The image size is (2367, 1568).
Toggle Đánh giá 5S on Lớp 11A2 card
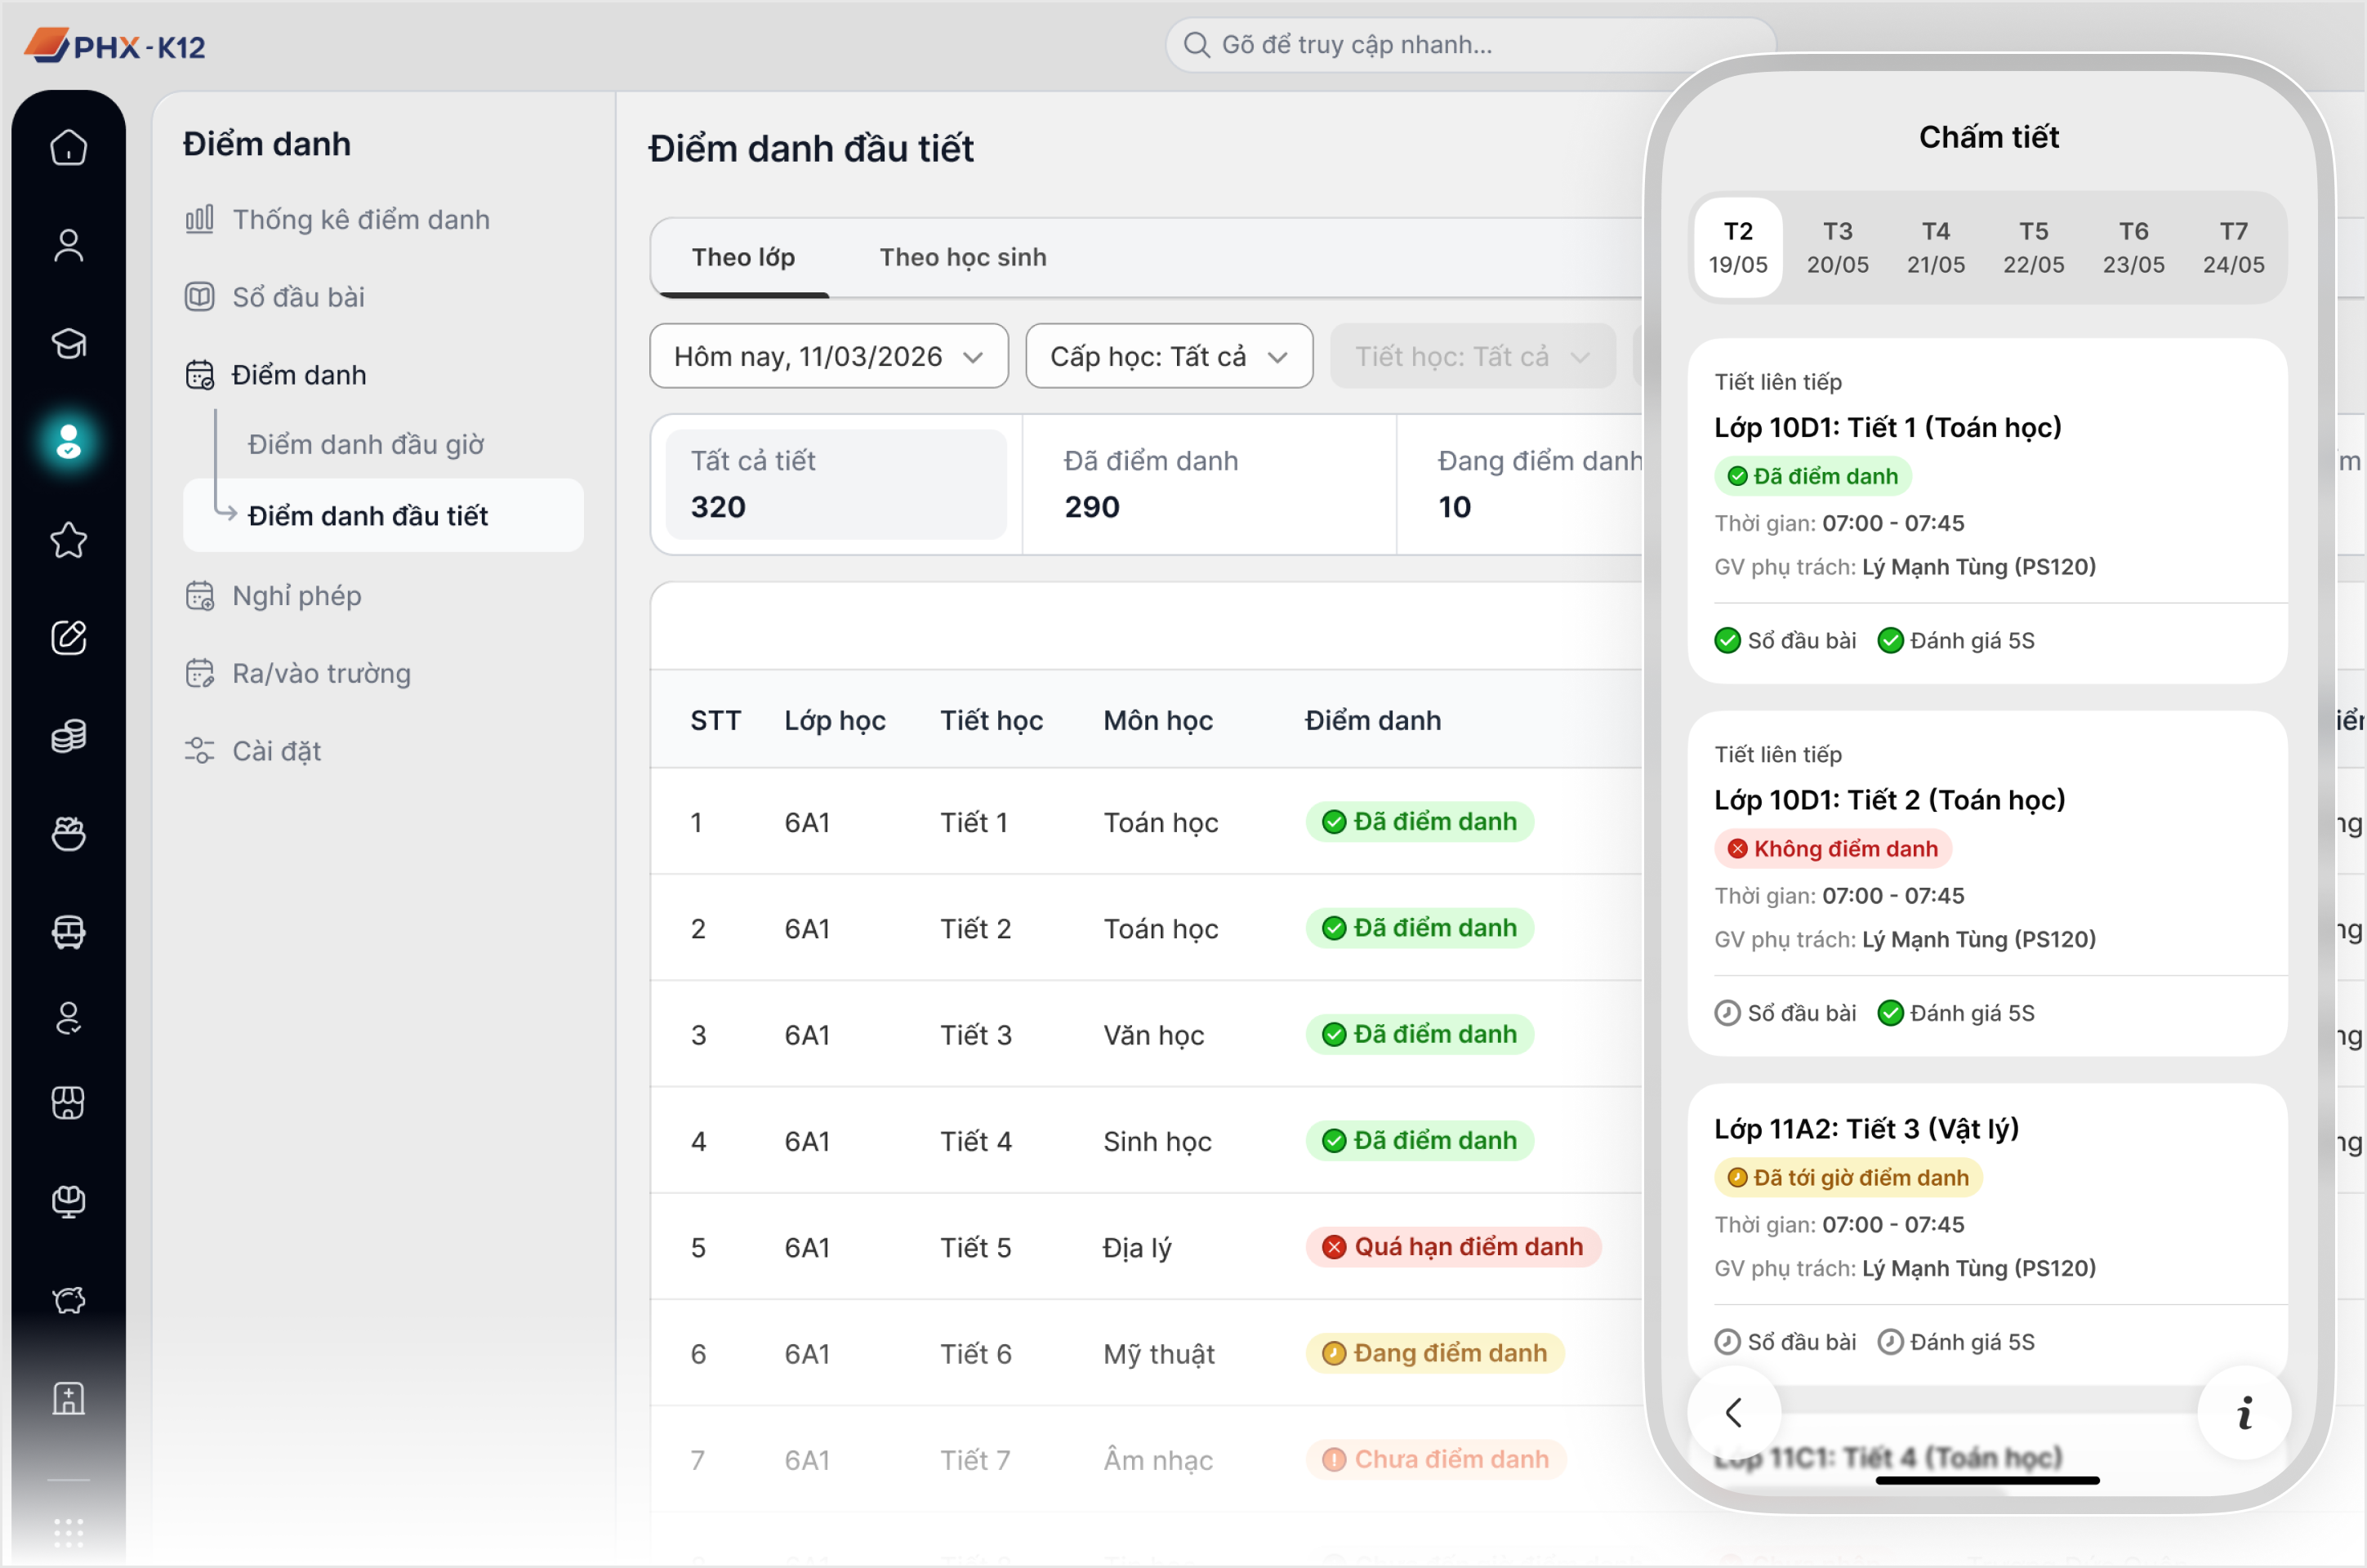click(1956, 1342)
